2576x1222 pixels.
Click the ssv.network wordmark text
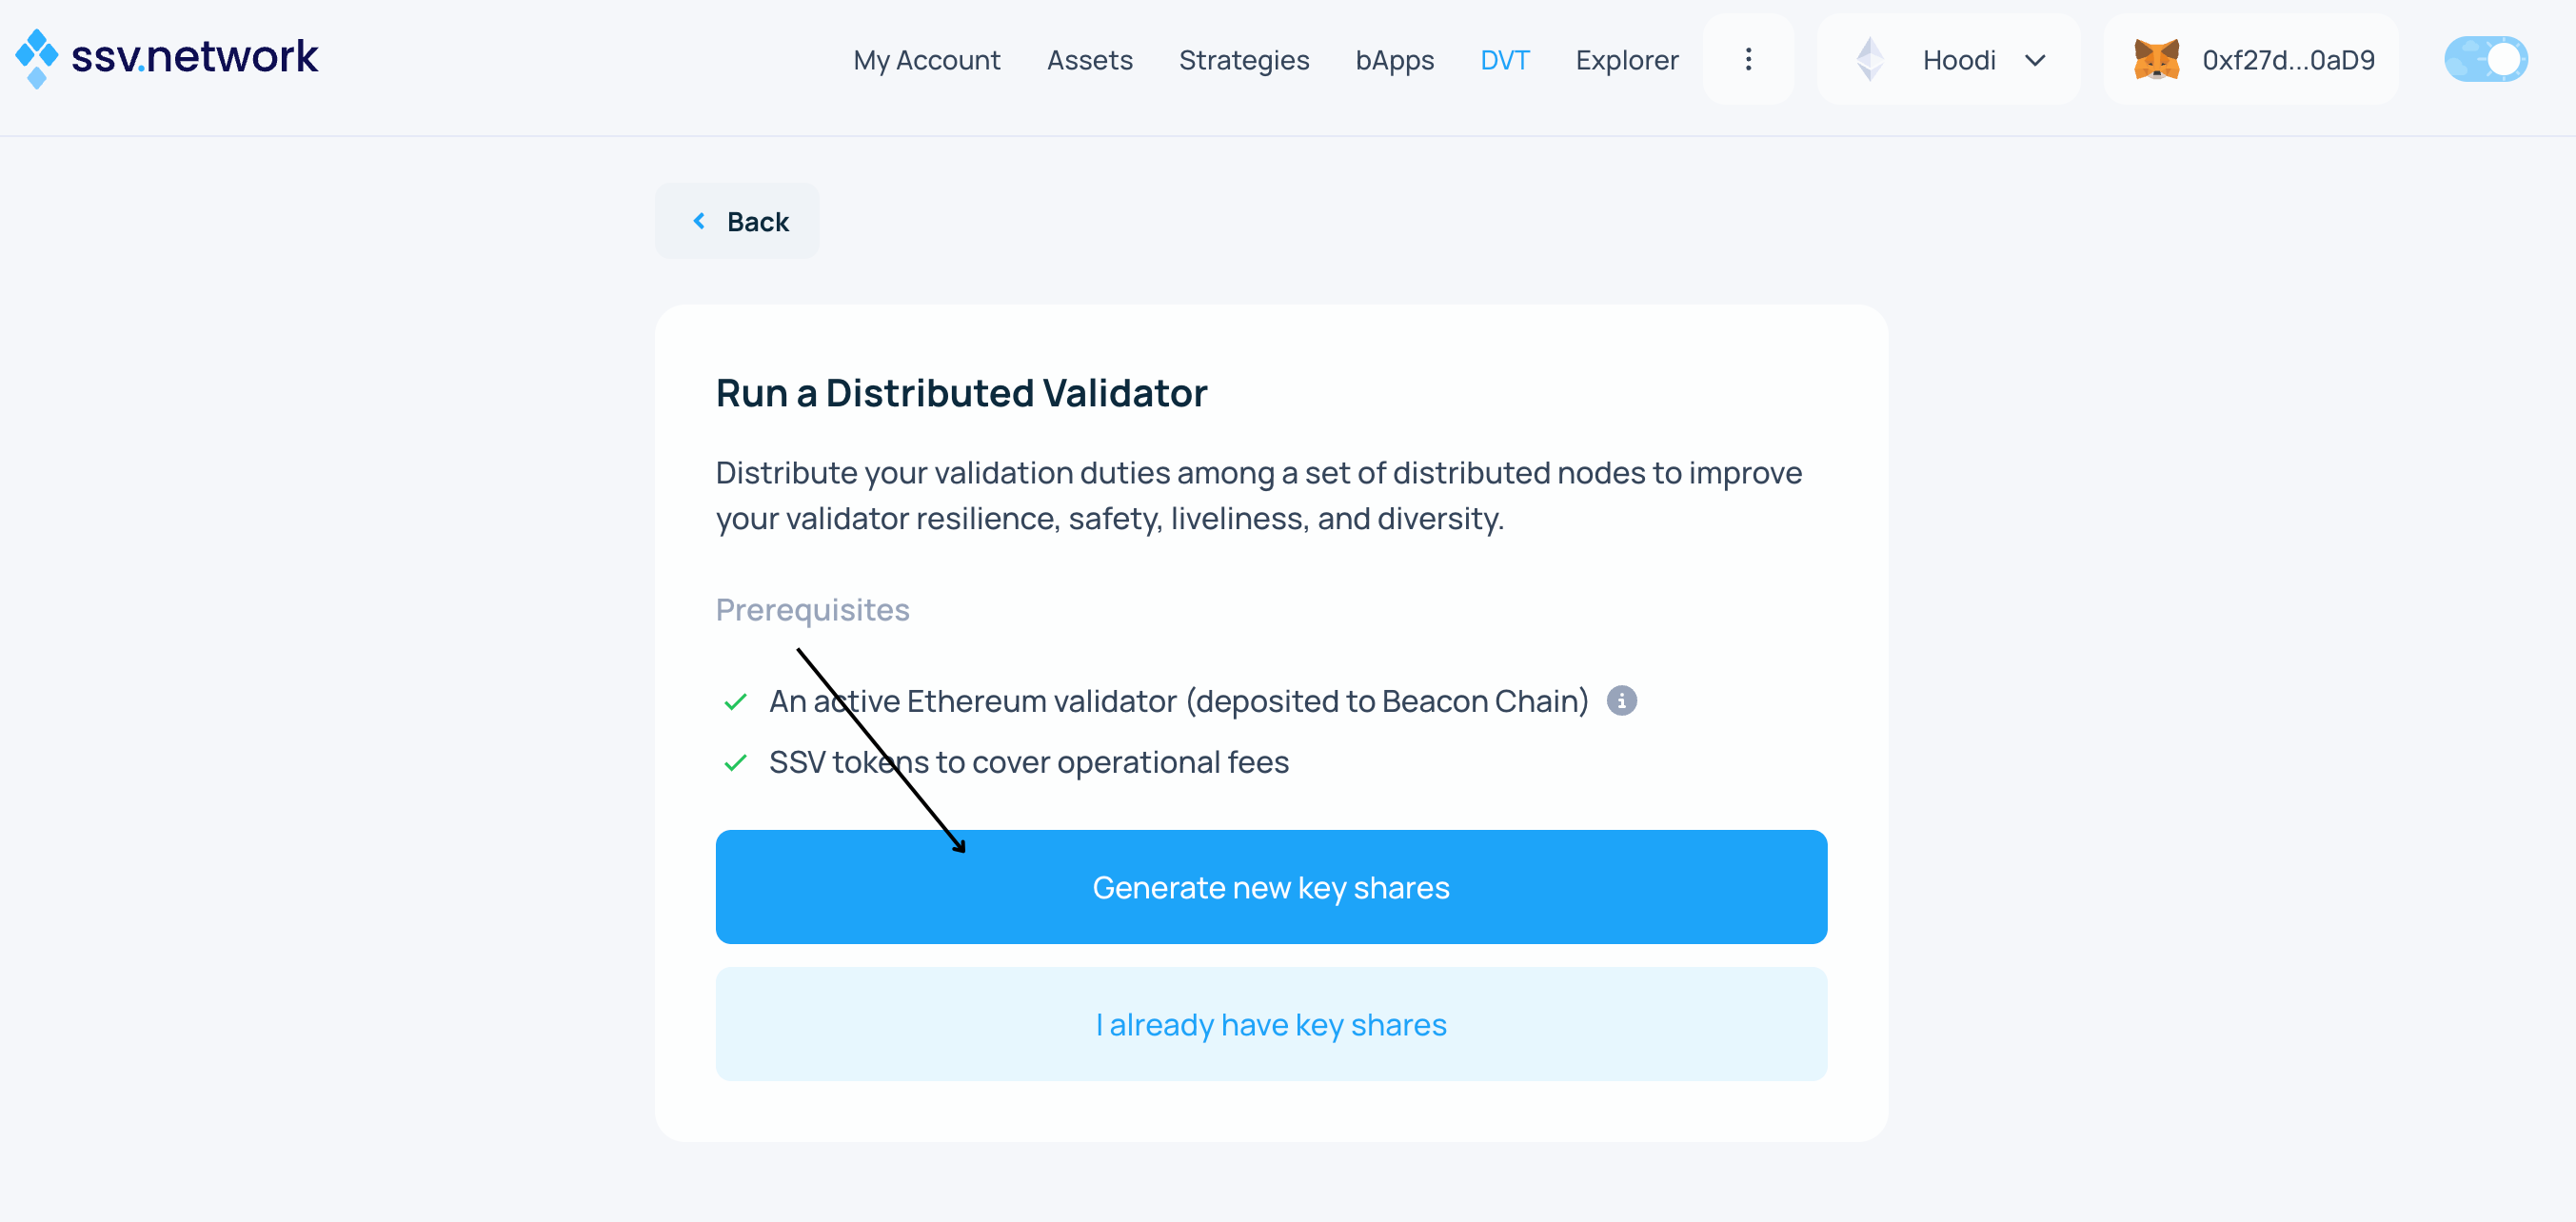coord(194,56)
